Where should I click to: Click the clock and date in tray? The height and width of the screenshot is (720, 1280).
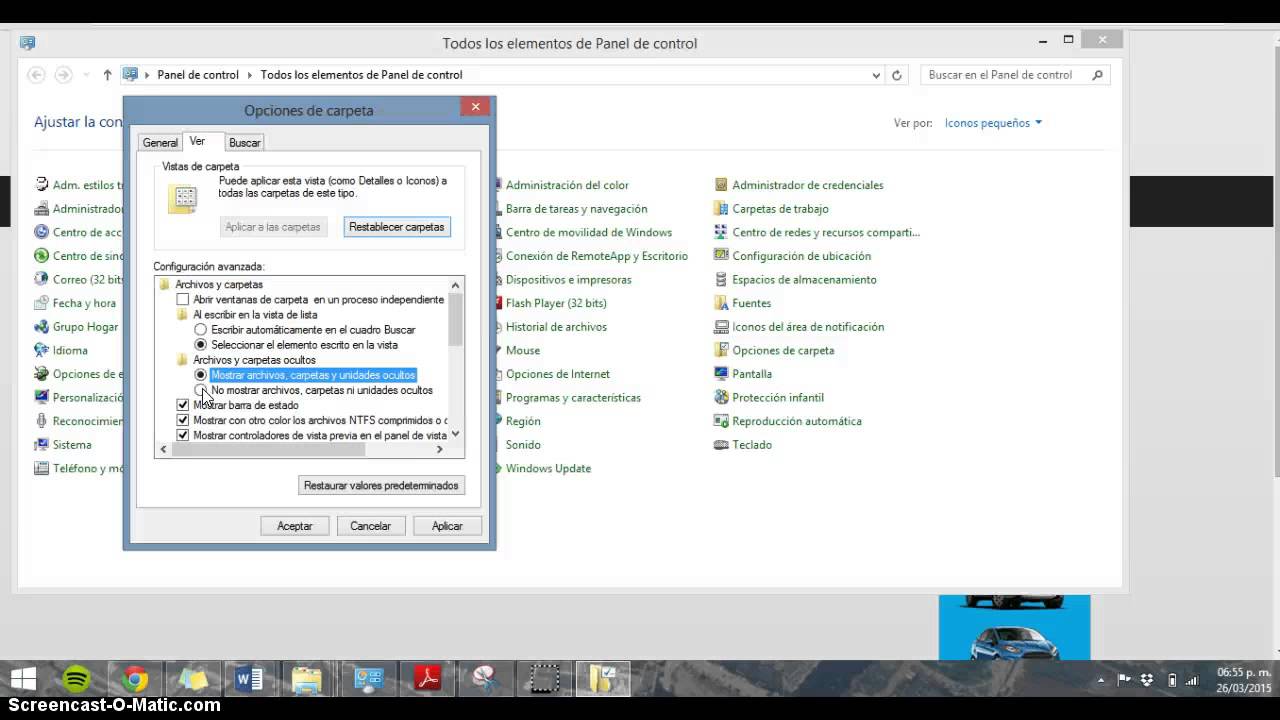1243,680
